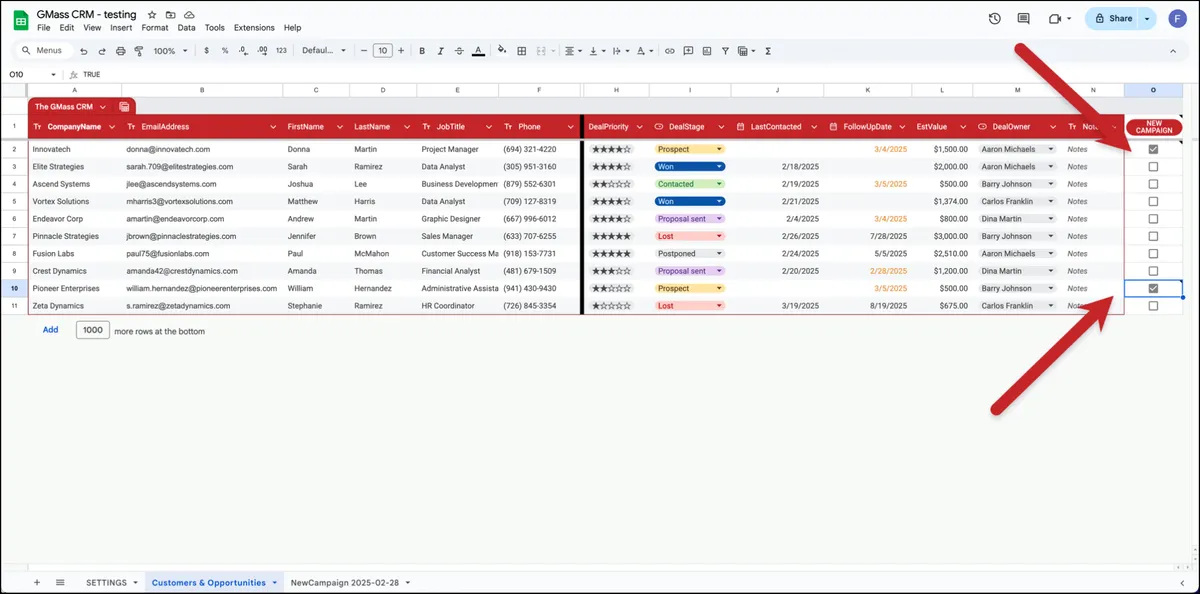Decrease font size with minus button
Image resolution: width=1200 pixels, height=594 pixels.
pos(363,50)
